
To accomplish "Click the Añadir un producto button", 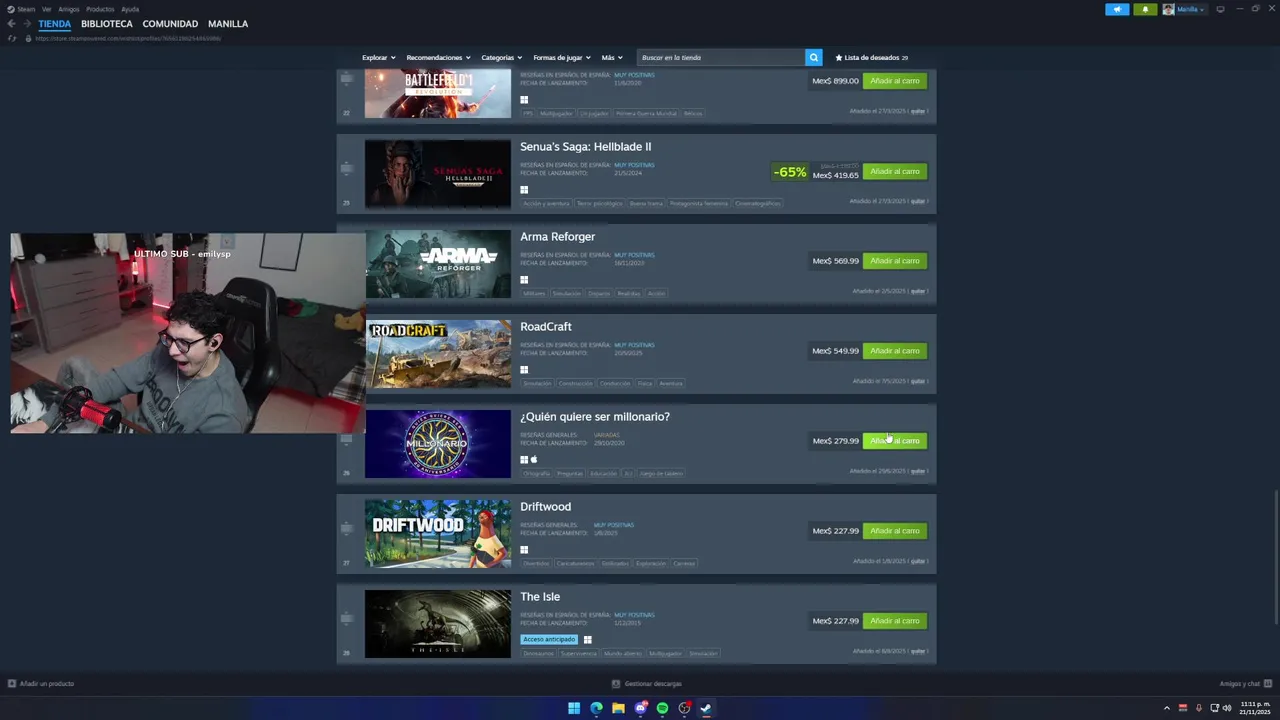I will click(41, 684).
